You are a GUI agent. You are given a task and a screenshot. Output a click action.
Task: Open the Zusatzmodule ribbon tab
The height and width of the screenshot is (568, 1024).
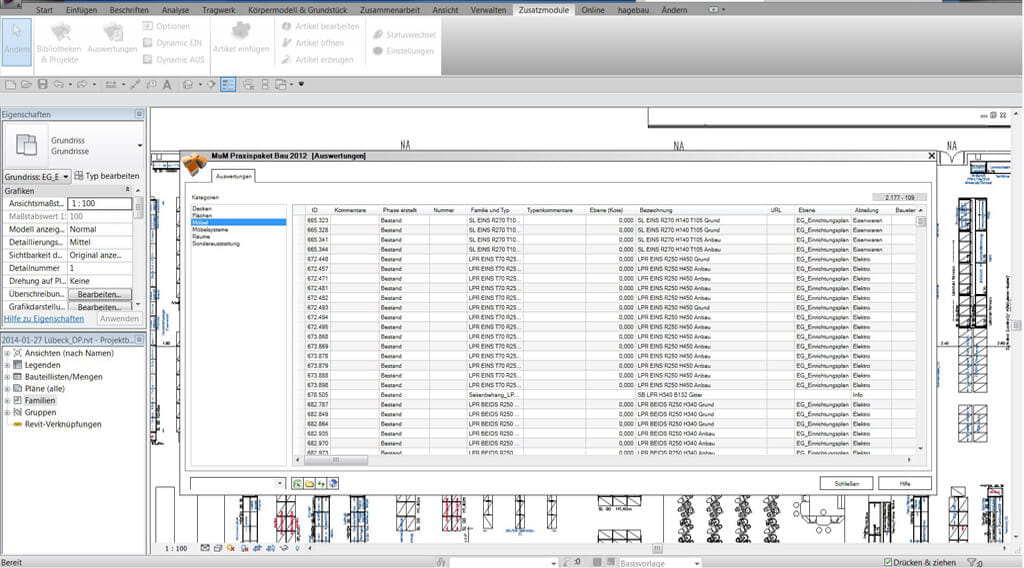point(544,10)
